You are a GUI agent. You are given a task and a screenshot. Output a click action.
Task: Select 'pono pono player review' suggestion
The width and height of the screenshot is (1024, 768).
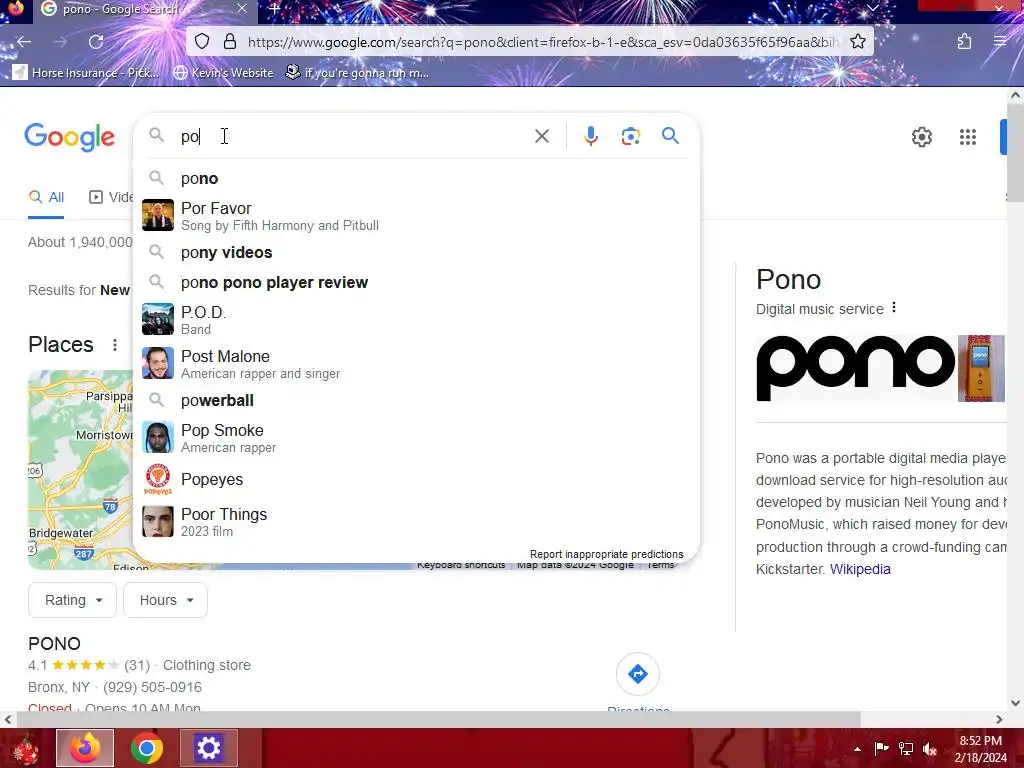tap(416, 282)
